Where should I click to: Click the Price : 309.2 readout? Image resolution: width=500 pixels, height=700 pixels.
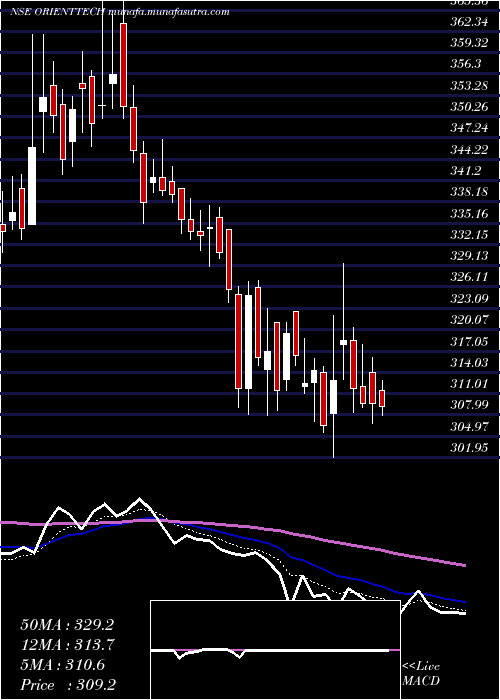coord(67,685)
